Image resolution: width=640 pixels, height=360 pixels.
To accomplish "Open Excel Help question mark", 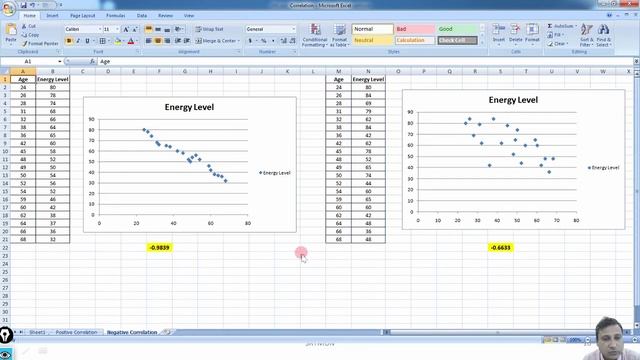I will pos(609,15).
